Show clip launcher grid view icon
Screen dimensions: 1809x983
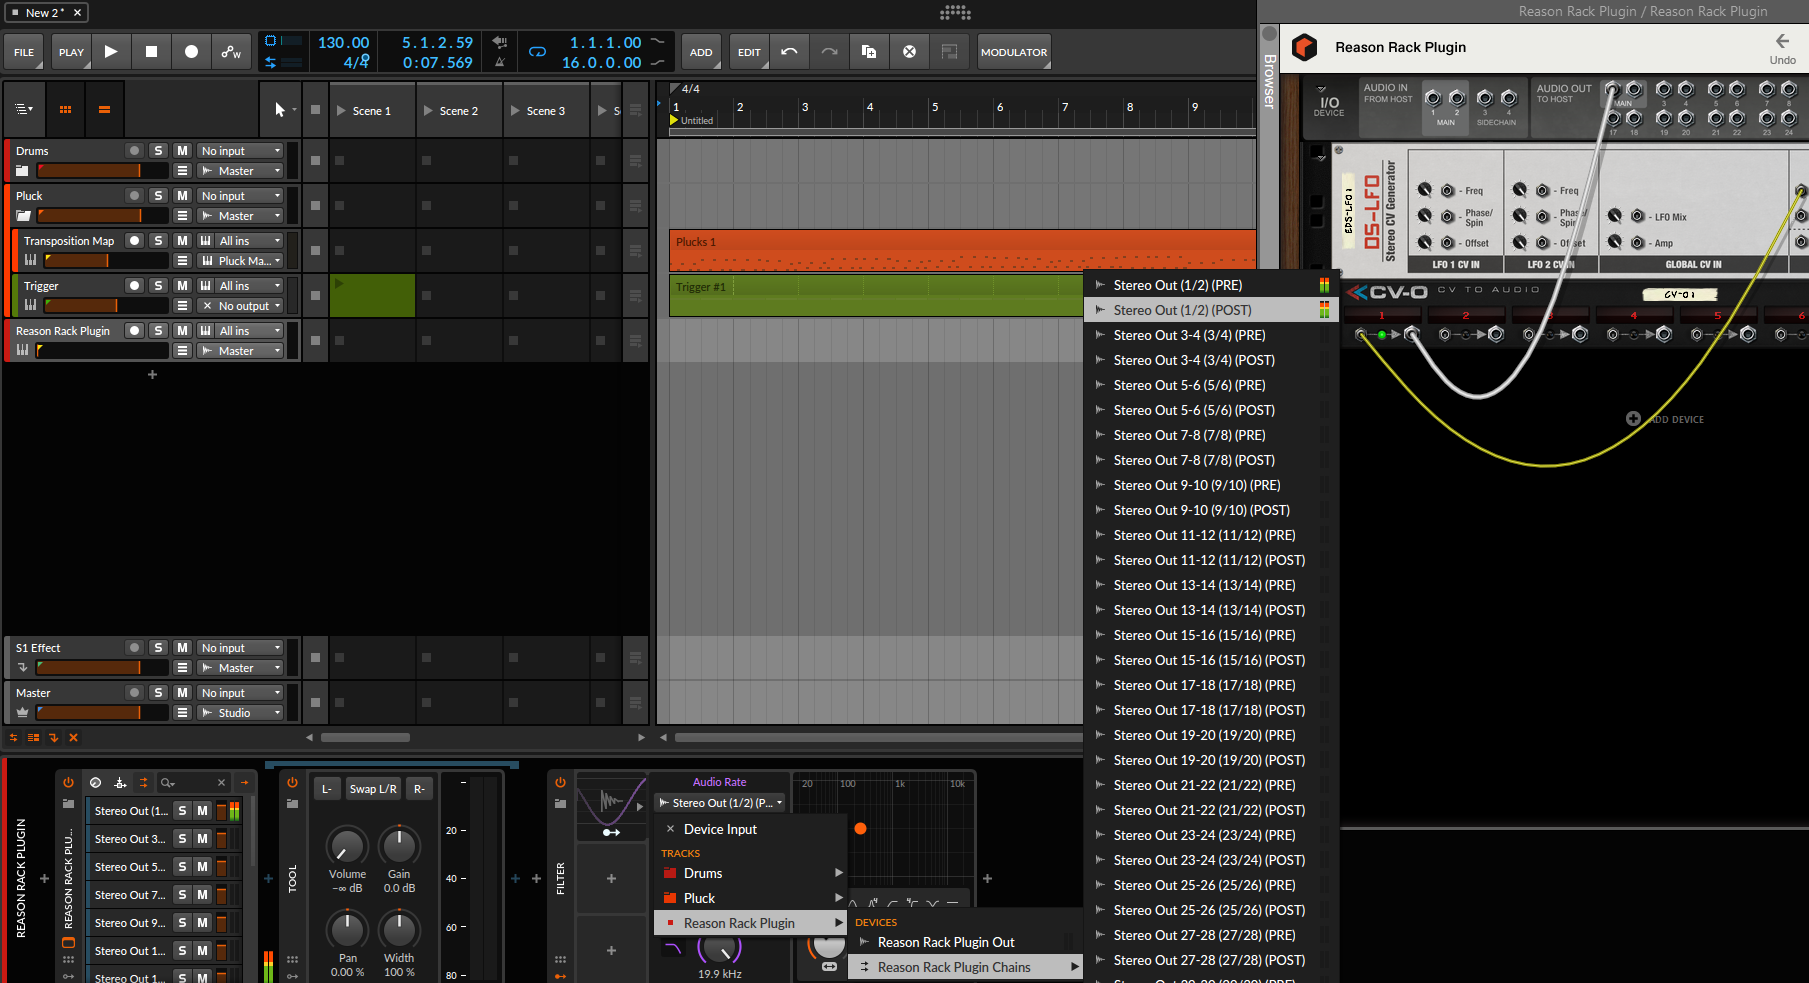click(x=66, y=110)
